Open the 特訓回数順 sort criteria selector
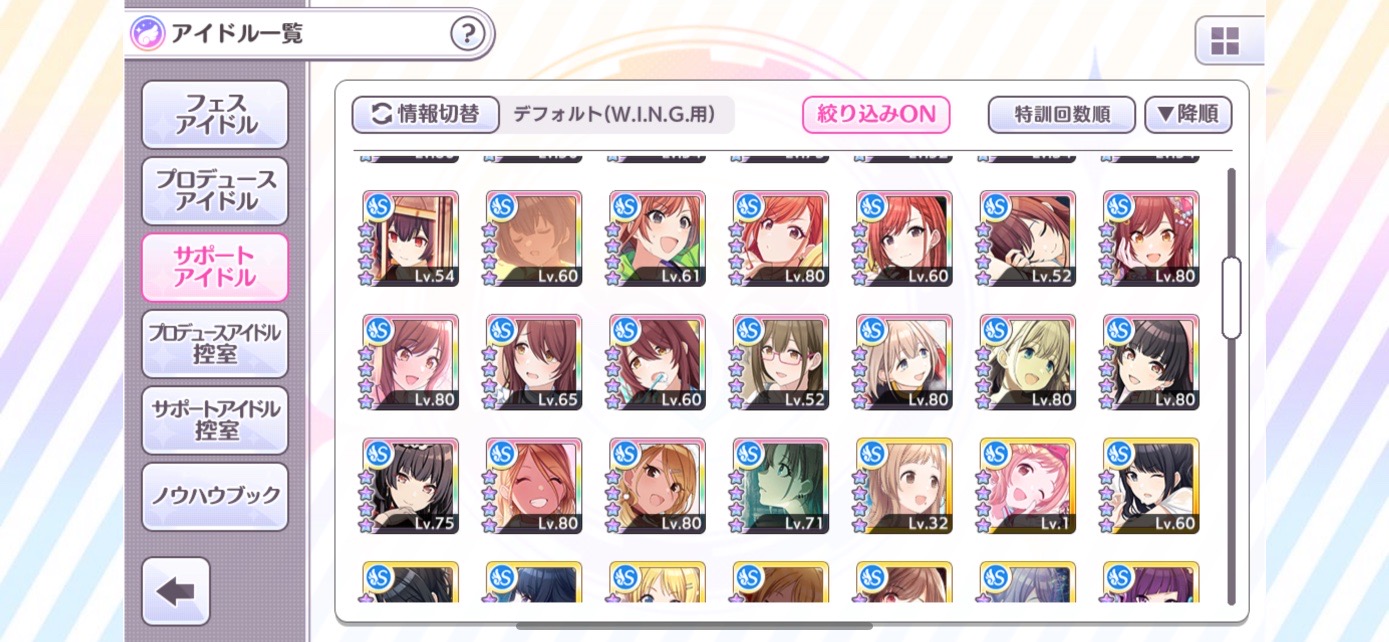The image size is (1389, 642). pos(1062,115)
